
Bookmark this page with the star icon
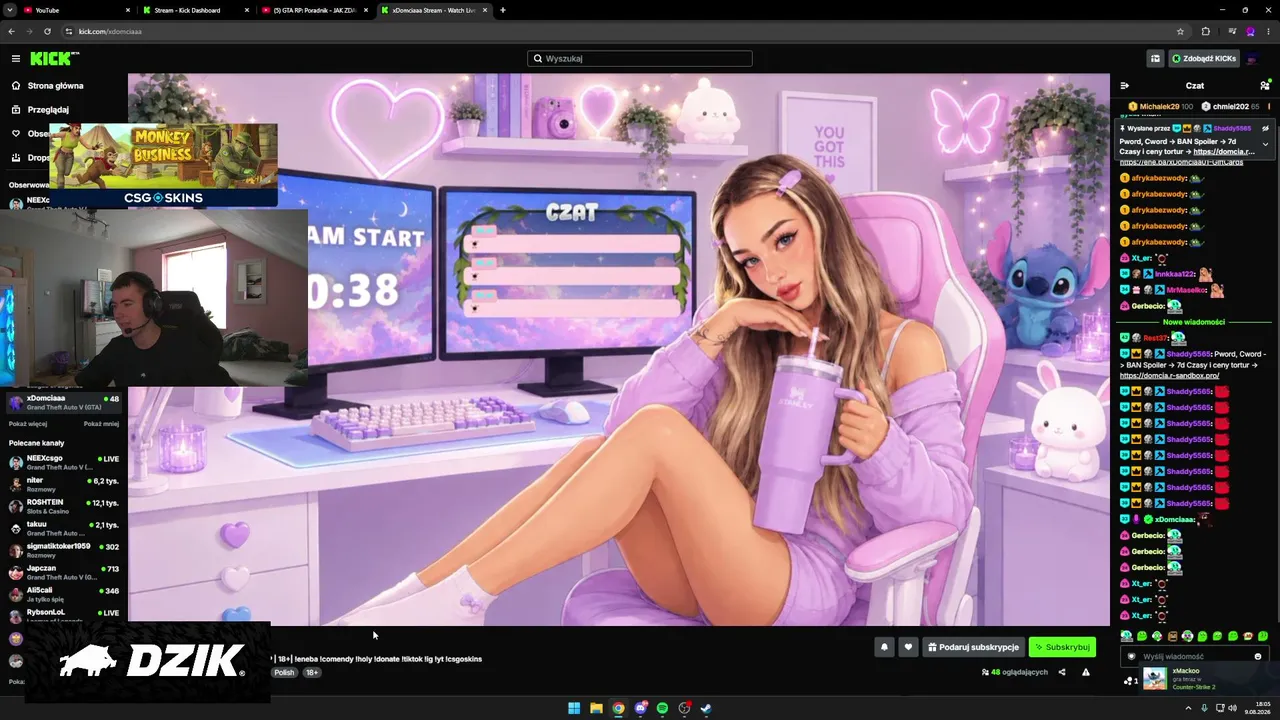pos(1180,31)
